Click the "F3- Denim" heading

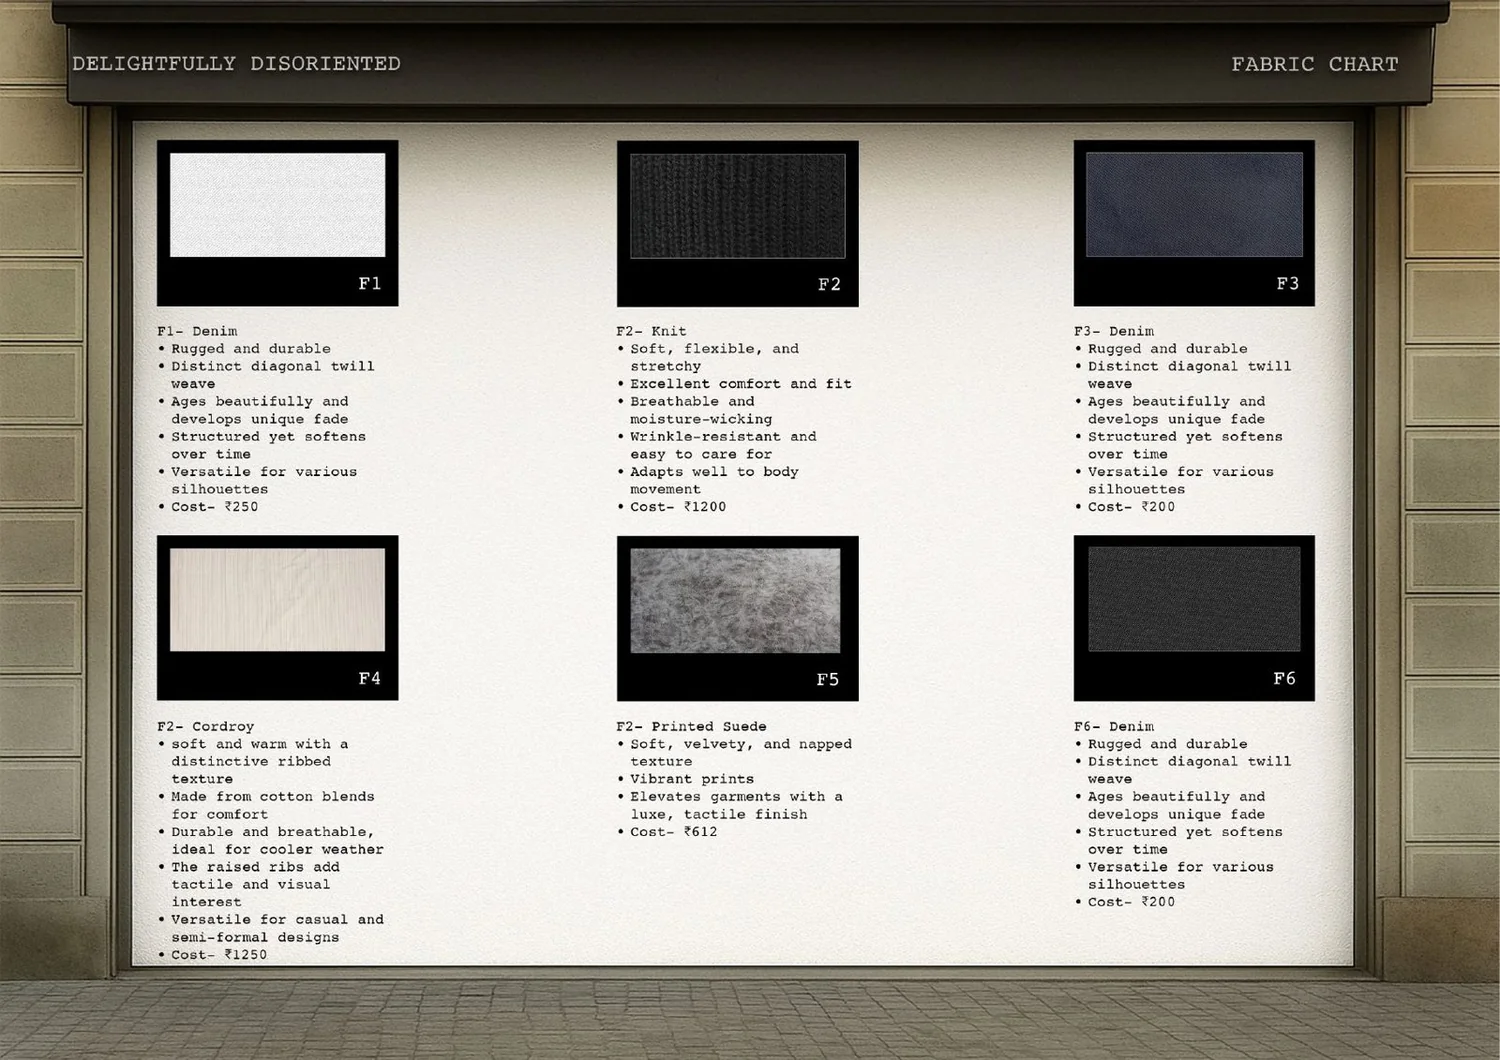1114,331
